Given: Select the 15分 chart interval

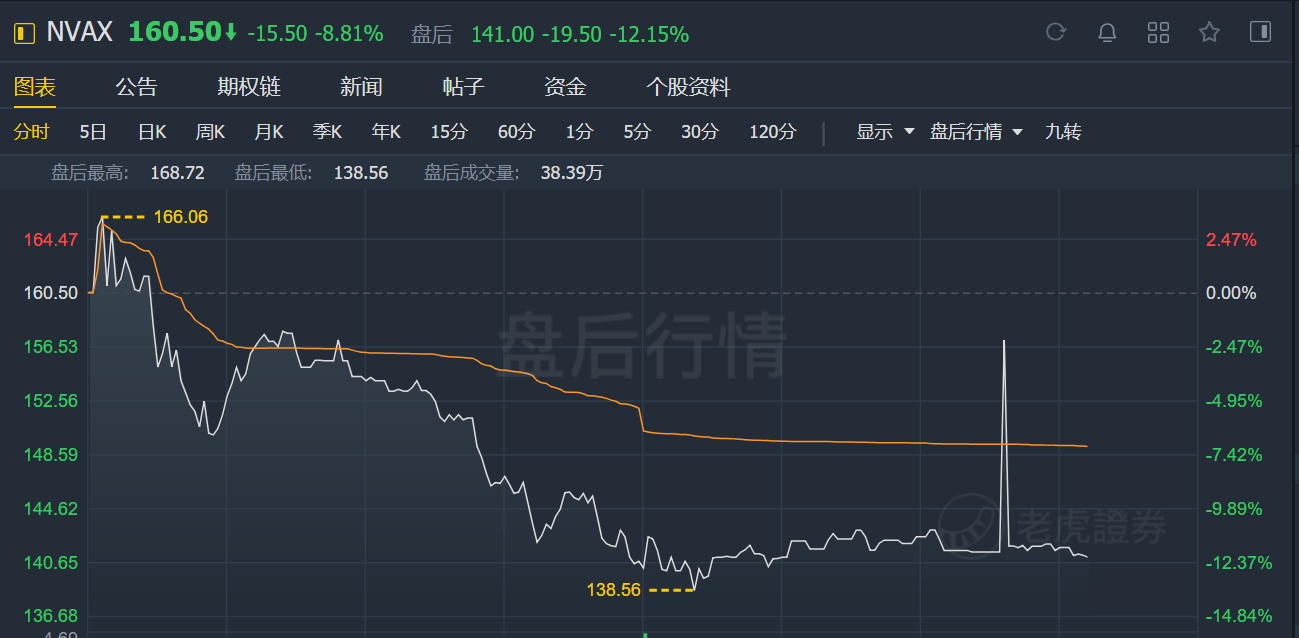Looking at the screenshot, I should (449, 132).
